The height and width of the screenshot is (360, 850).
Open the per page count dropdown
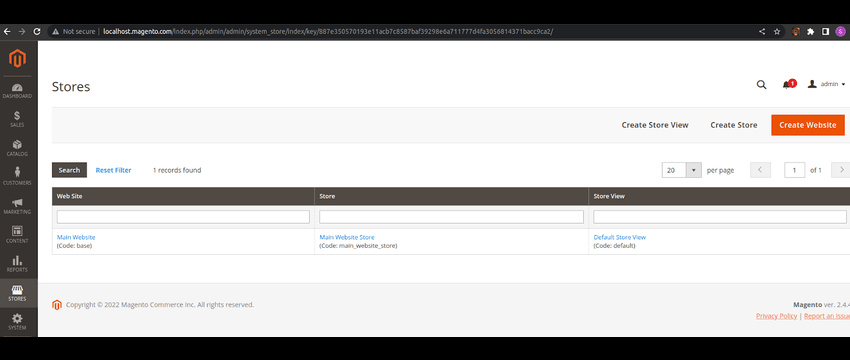pyautogui.click(x=694, y=170)
